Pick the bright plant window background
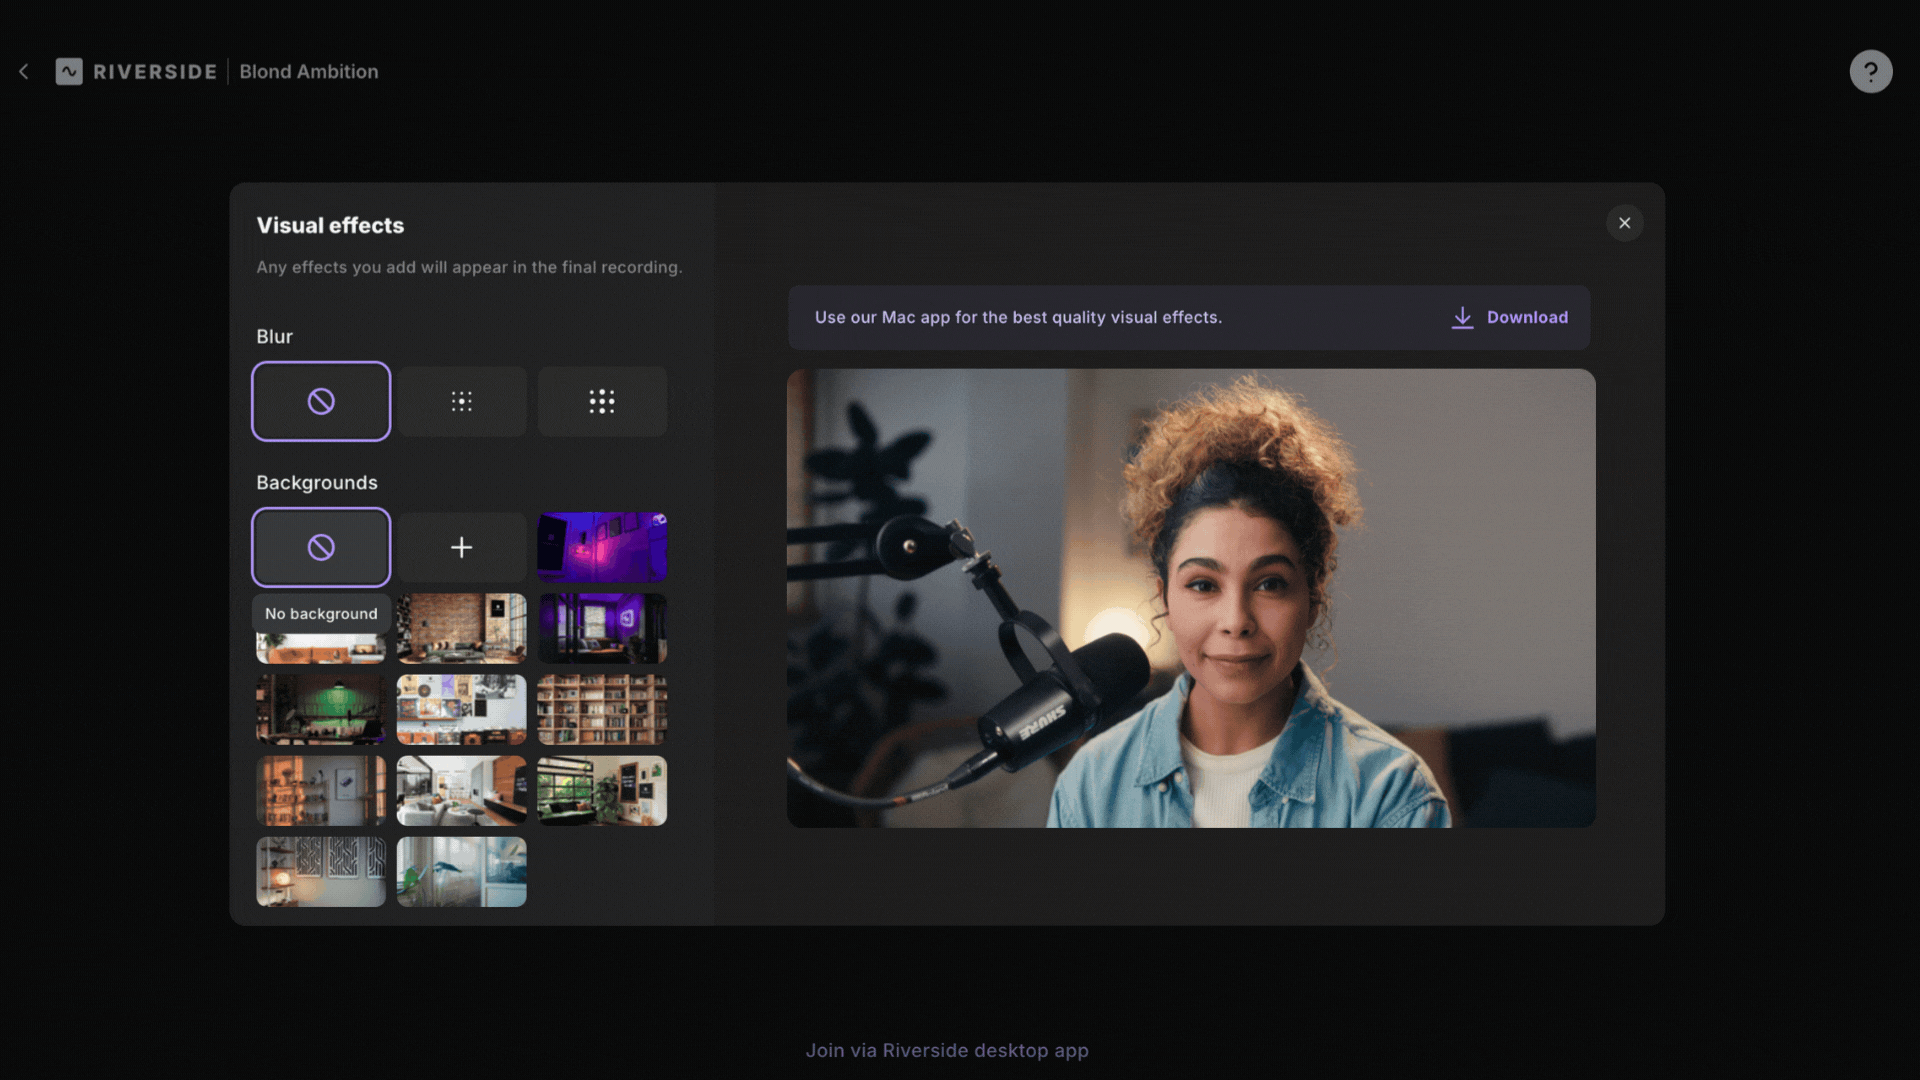The height and width of the screenshot is (1080, 1920). tap(461, 872)
